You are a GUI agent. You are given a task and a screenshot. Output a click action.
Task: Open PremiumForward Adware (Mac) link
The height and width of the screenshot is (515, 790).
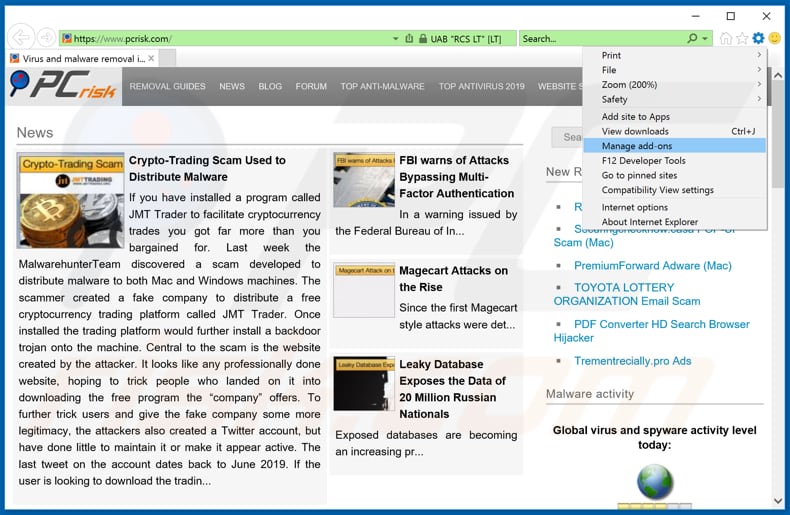(x=652, y=266)
